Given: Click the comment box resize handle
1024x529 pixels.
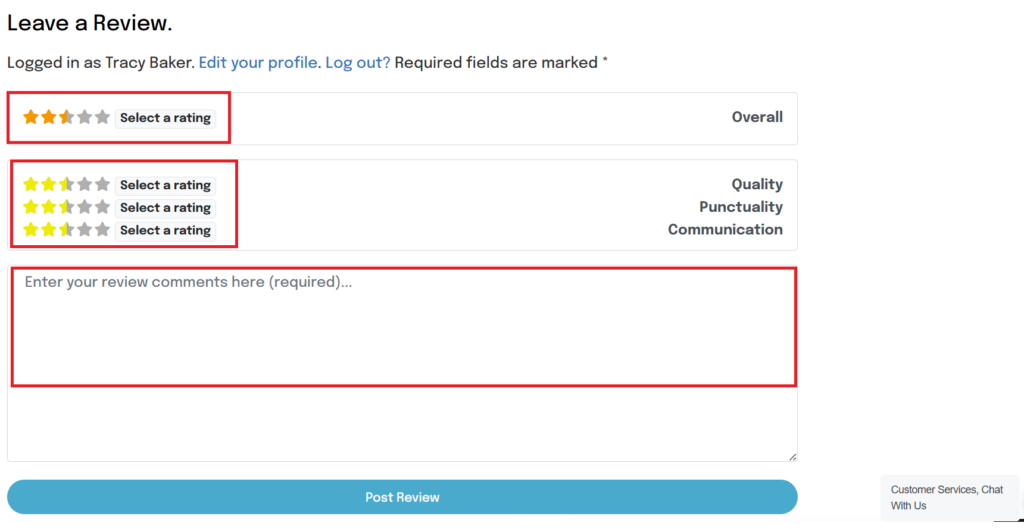Looking at the screenshot, I should pyautogui.click(x=792, y=456).
